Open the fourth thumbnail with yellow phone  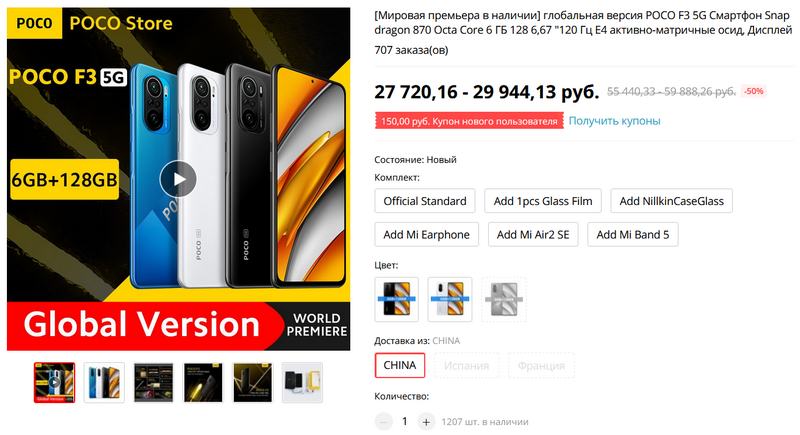[x=203, y=382]
